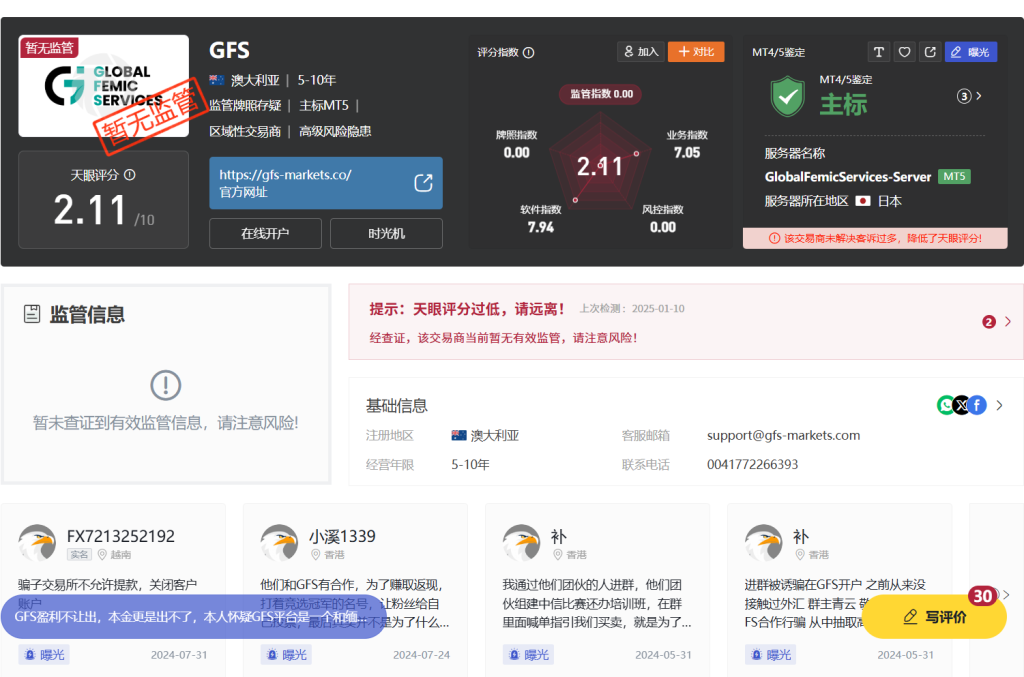Click the yellow 写评价 button

tap(935, 617)
